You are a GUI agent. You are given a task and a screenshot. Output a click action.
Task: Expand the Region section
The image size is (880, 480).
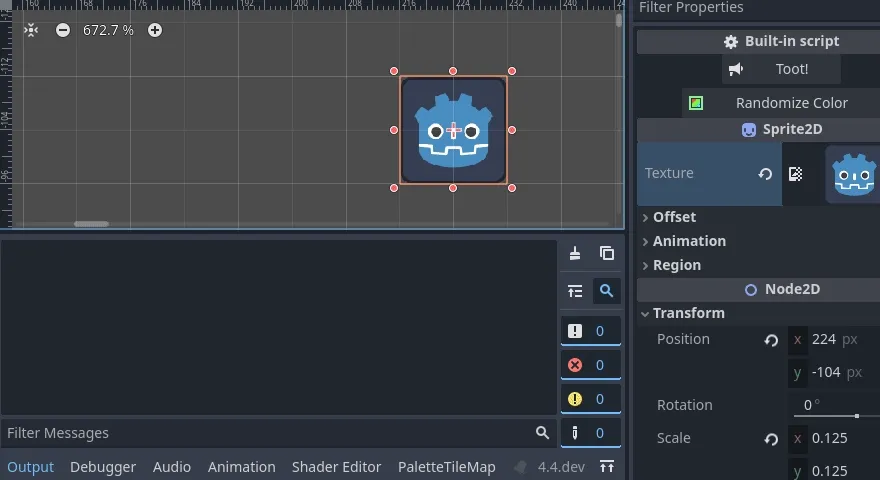point(676,265)
